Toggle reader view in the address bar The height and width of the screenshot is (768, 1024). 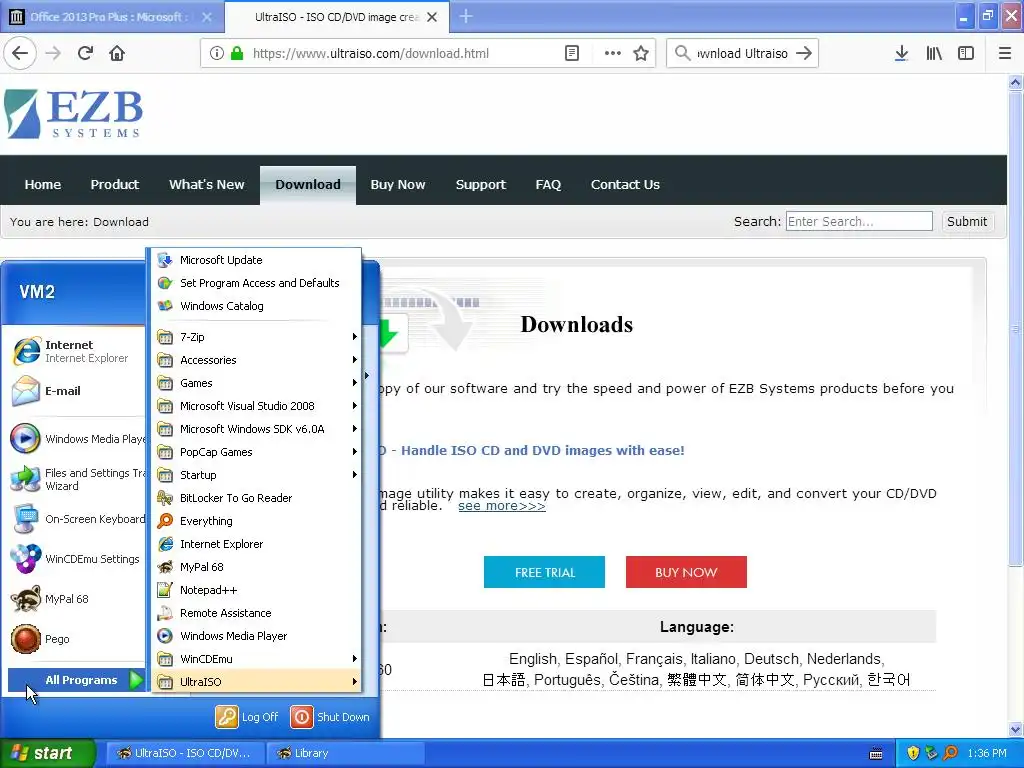click(x=571, y=53)
